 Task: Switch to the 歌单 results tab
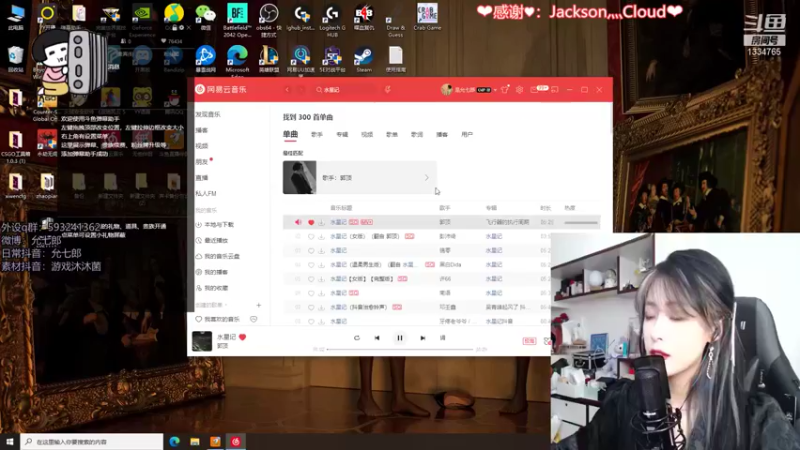(x=392, y=135)
